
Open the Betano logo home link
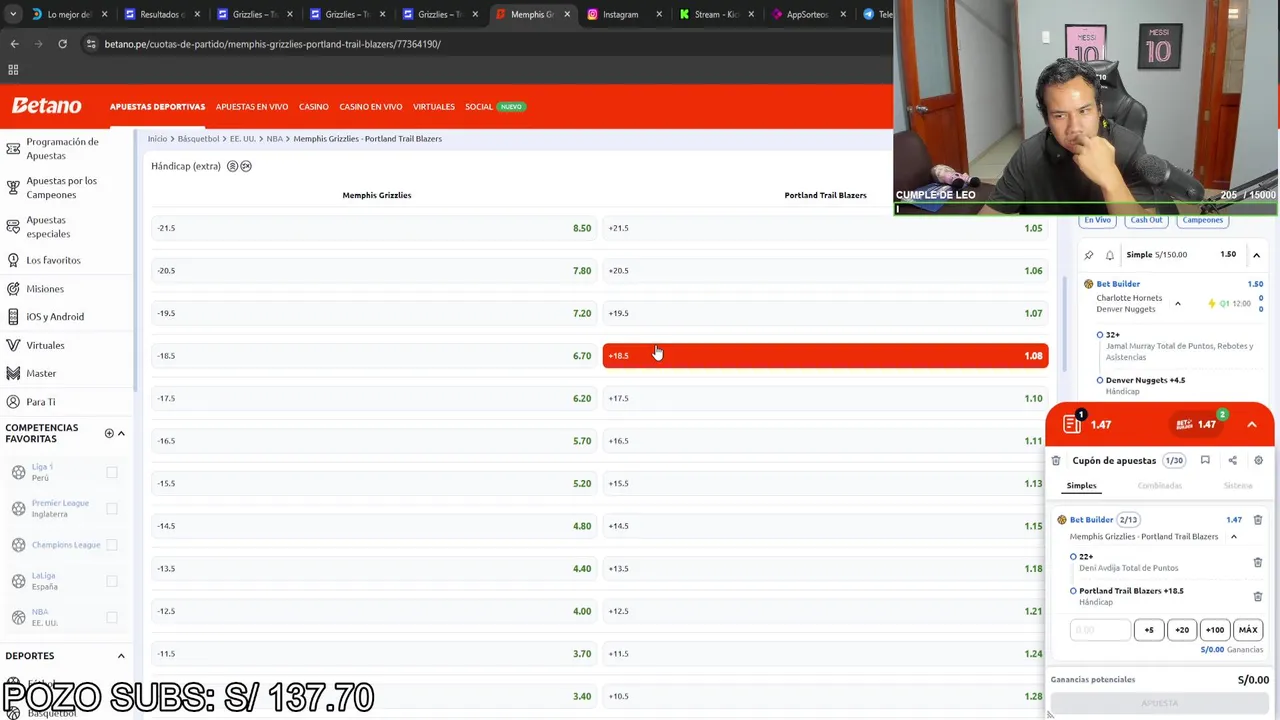point(46,106)
